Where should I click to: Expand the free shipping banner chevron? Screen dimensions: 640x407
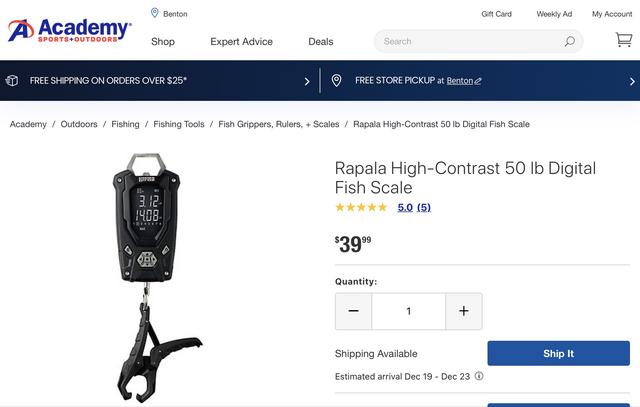[307, 81]
